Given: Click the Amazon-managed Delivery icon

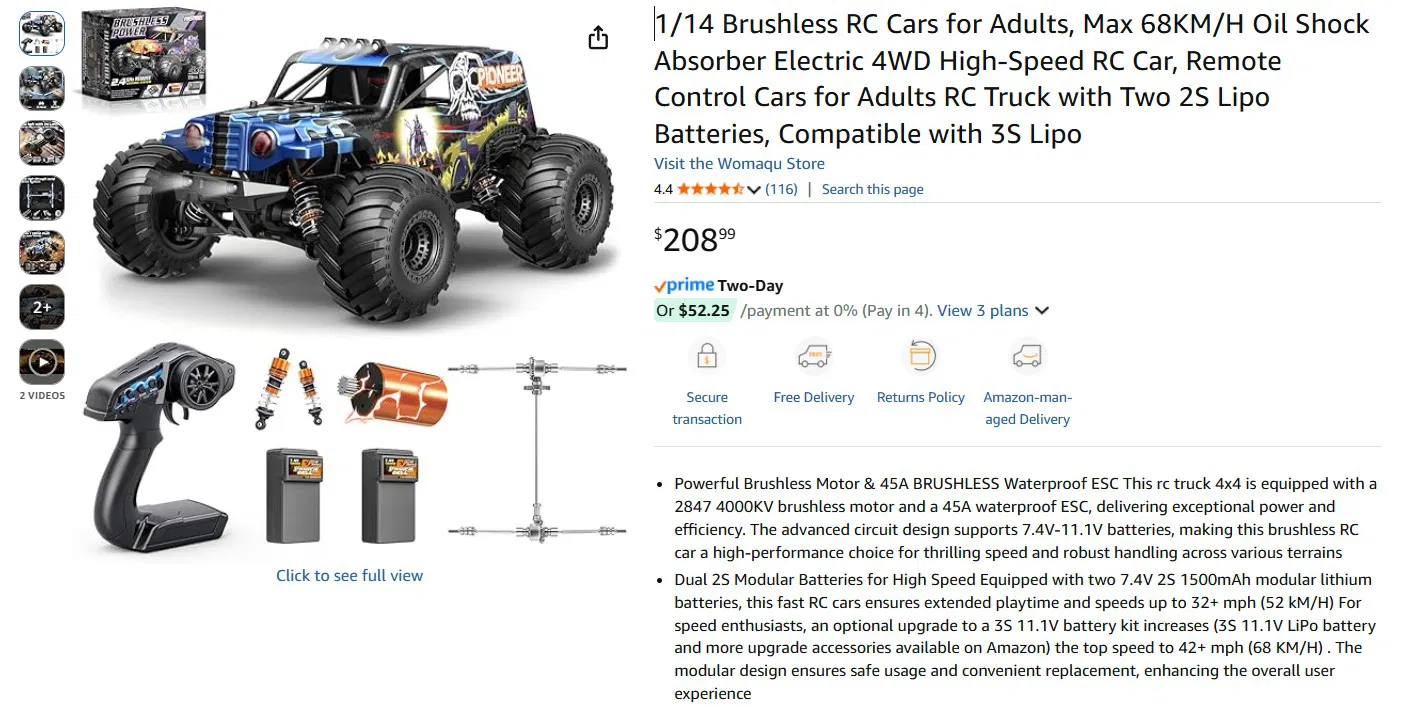Looking at the screenshot, I should [1027, 356].
